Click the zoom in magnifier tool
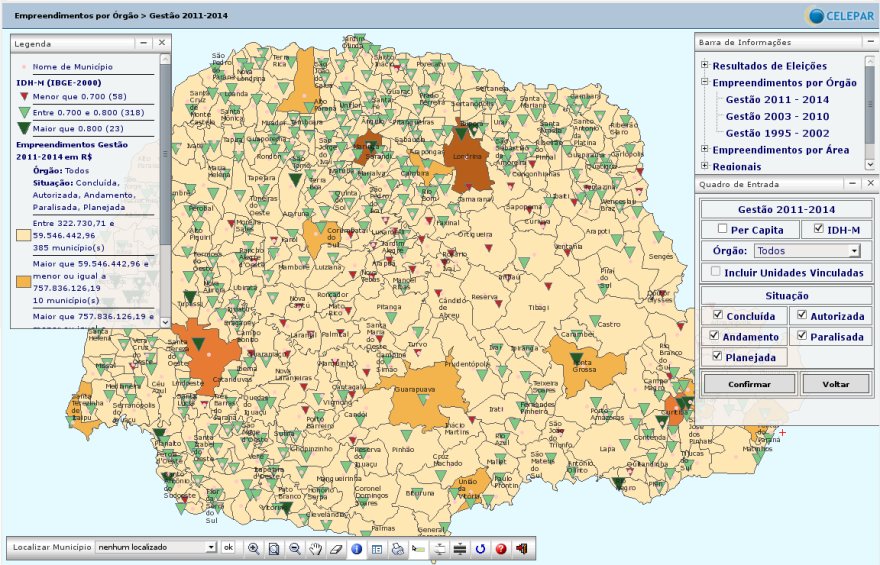The image size is (880, 565). (x=254, y=548)
